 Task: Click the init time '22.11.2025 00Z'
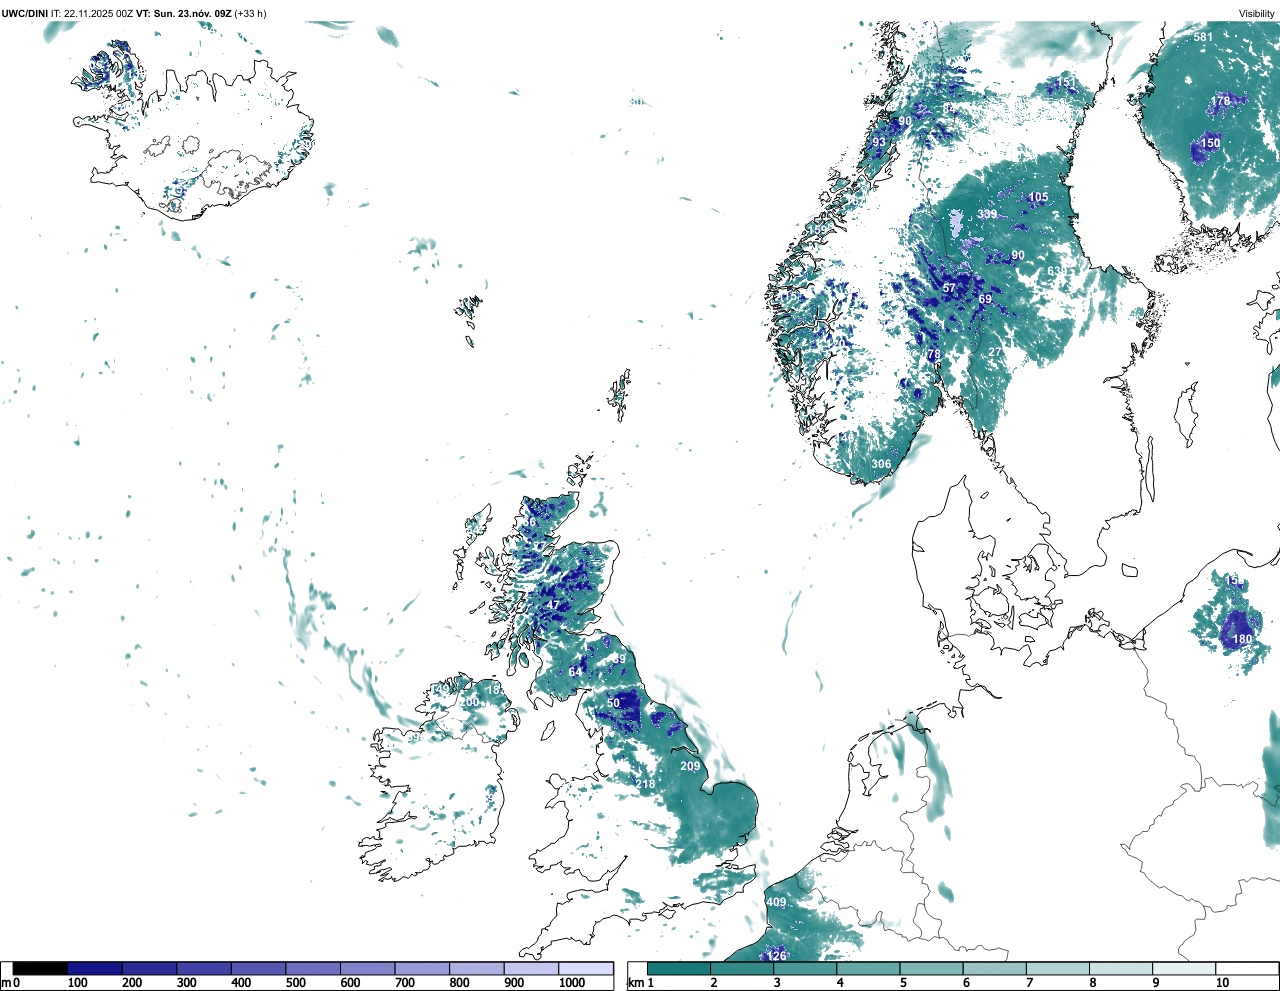click(x=99, y=13)
